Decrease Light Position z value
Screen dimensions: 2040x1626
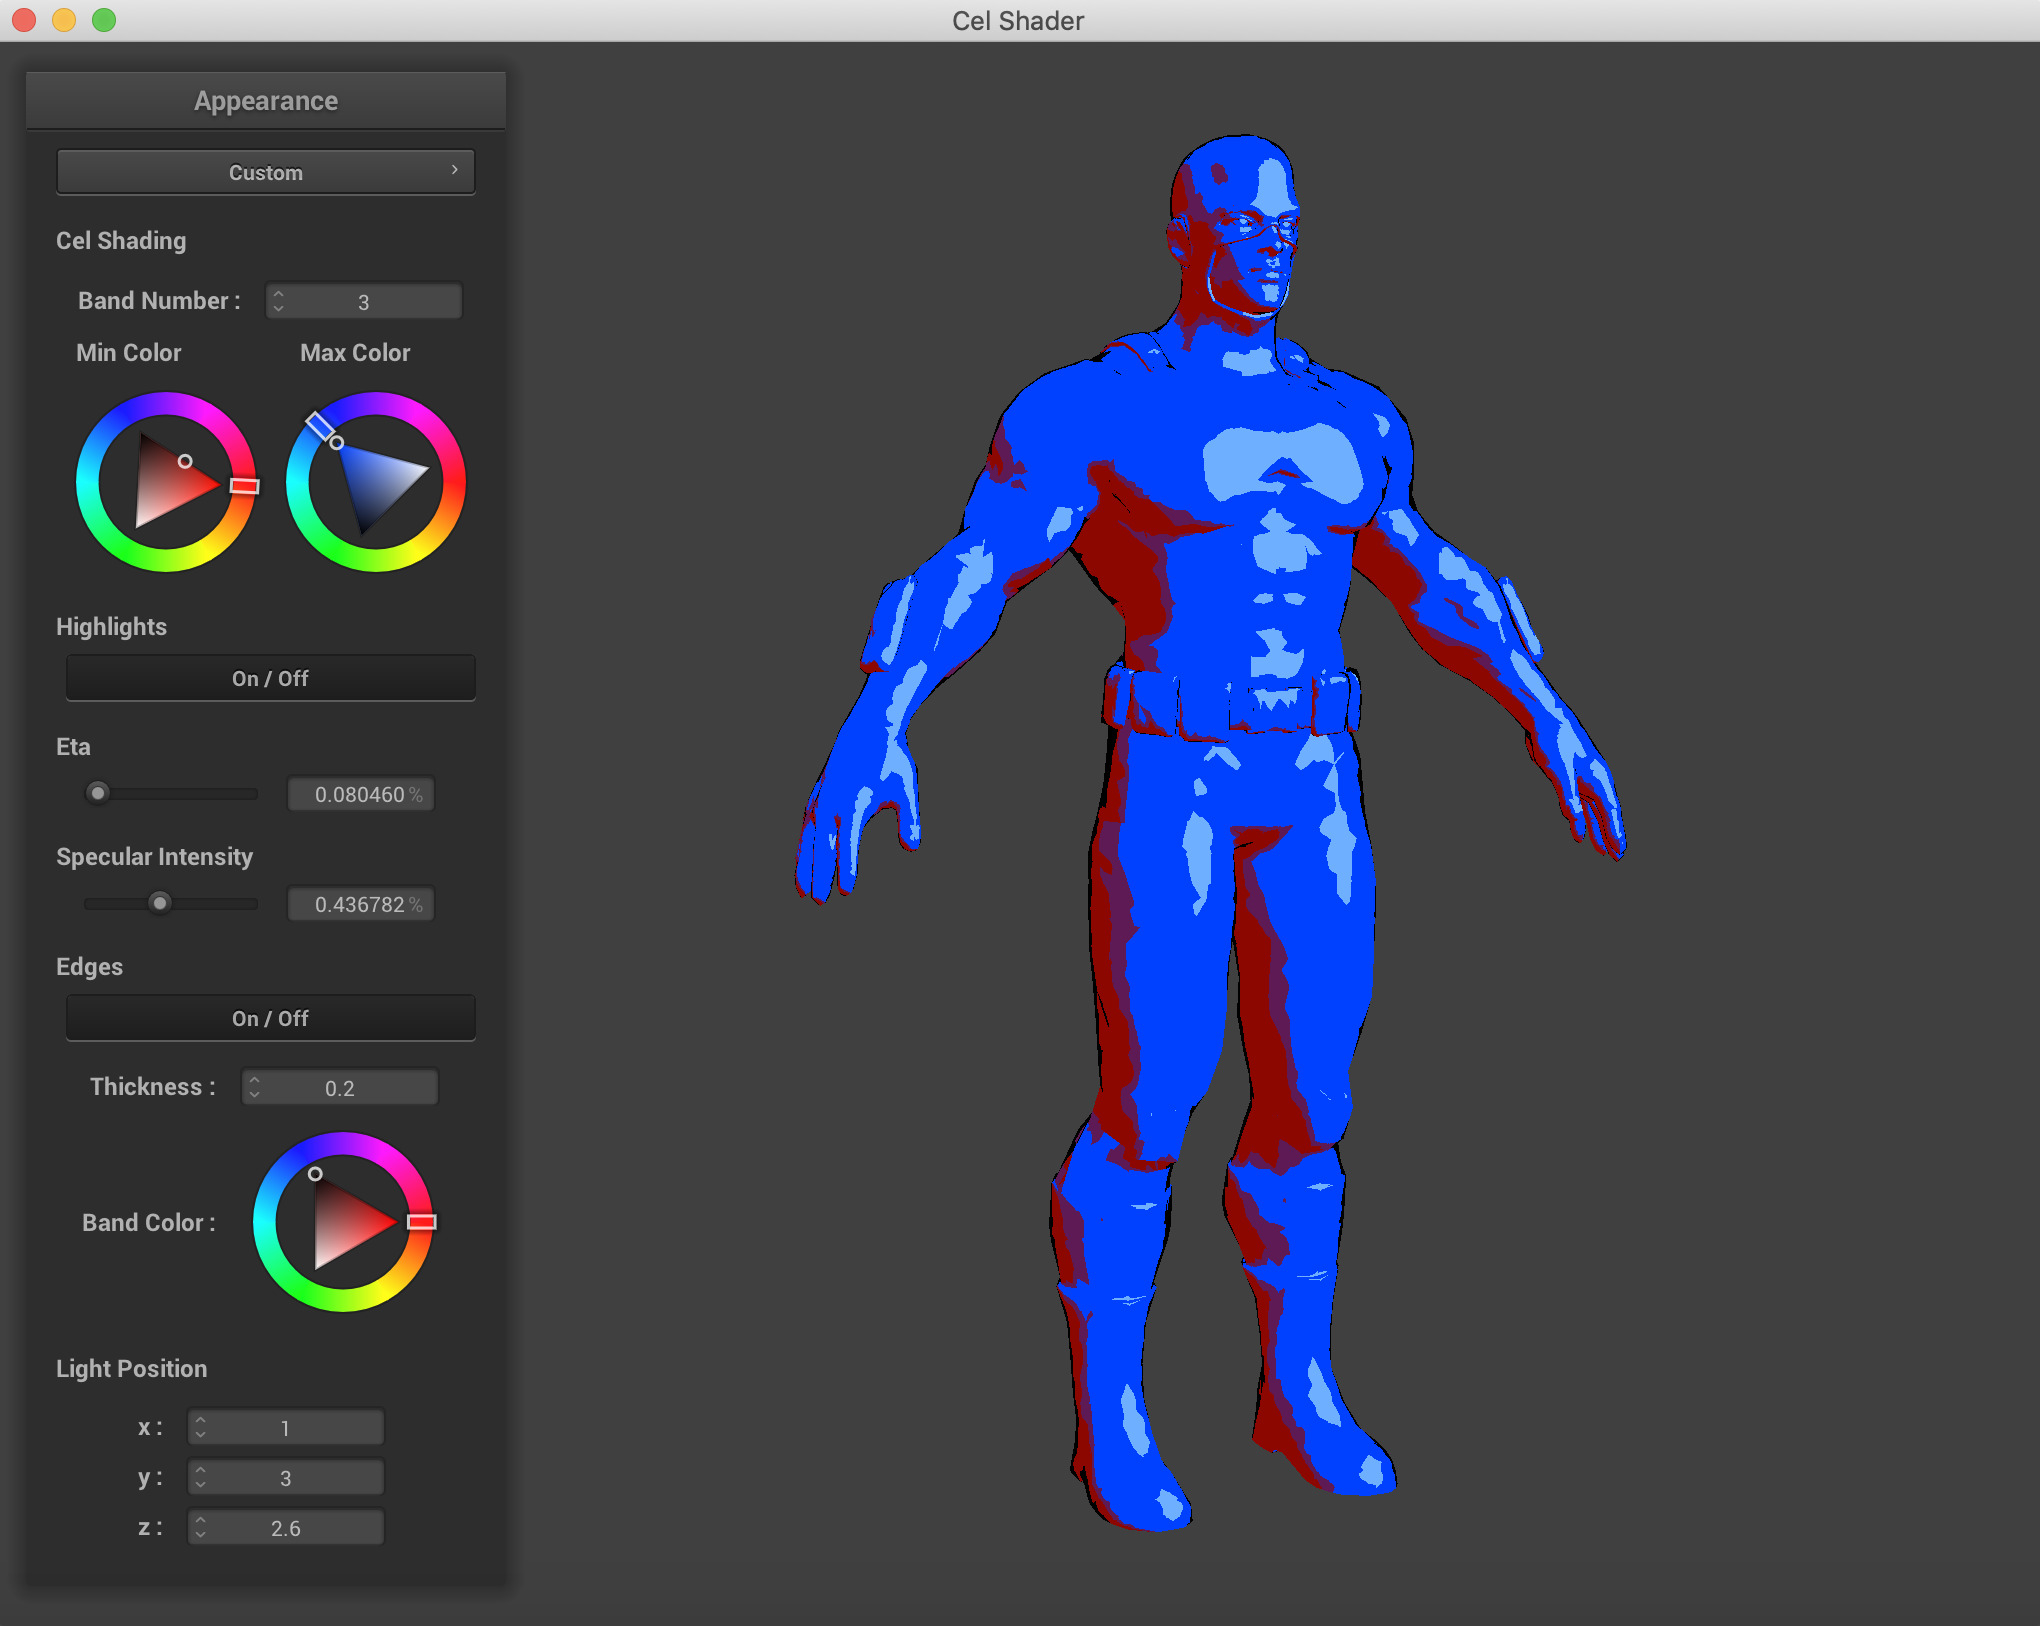201,1534
